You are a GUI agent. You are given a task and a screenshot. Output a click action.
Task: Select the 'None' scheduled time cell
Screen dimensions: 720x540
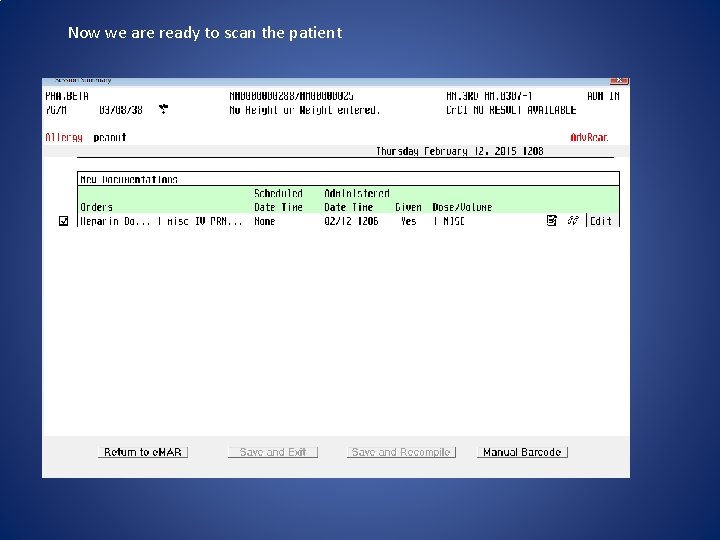click(265, 221)
